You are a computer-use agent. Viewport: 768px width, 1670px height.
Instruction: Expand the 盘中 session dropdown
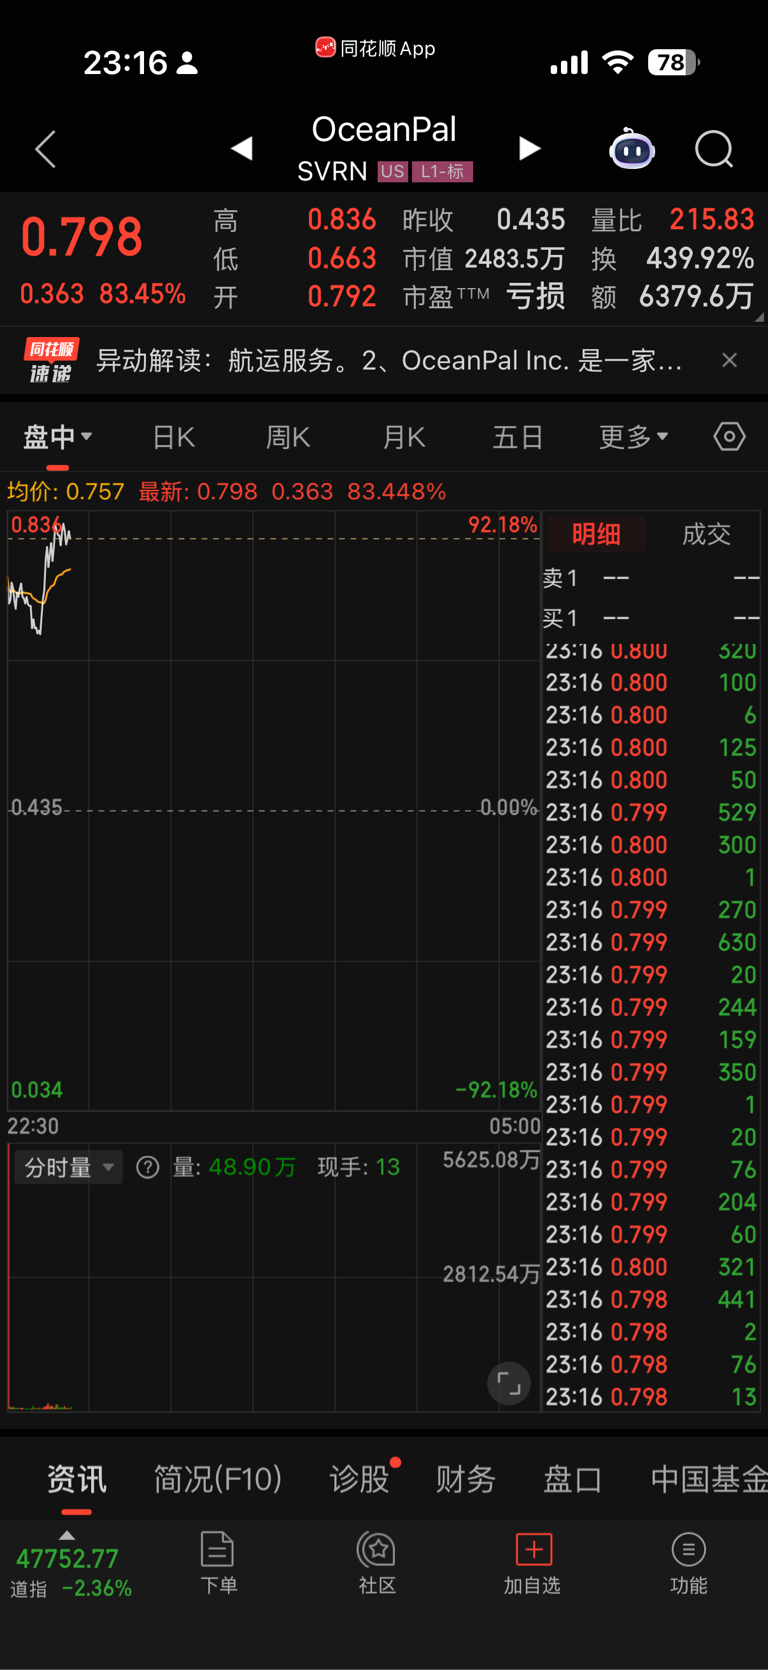click(x=58, y=437)
